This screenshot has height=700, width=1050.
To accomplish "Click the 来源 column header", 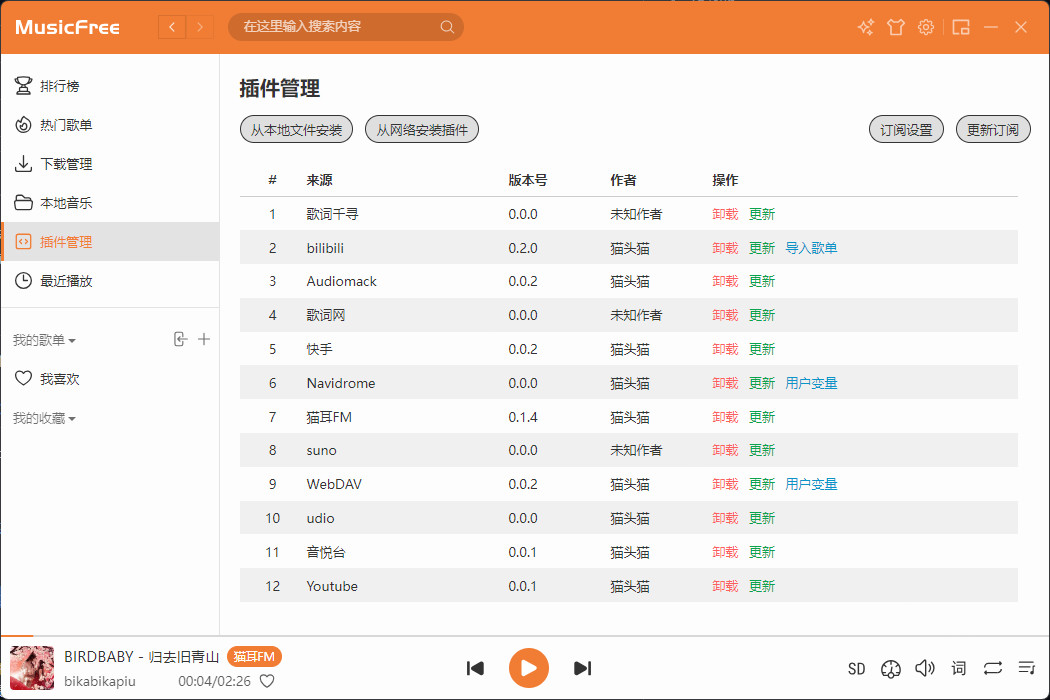I will 319,180.
